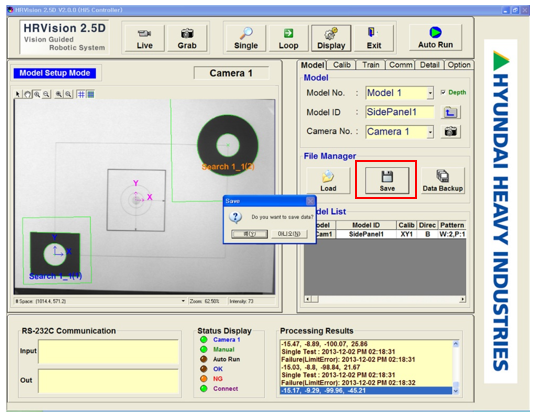Decline saving with No (N) button

(x=289, y=234)
